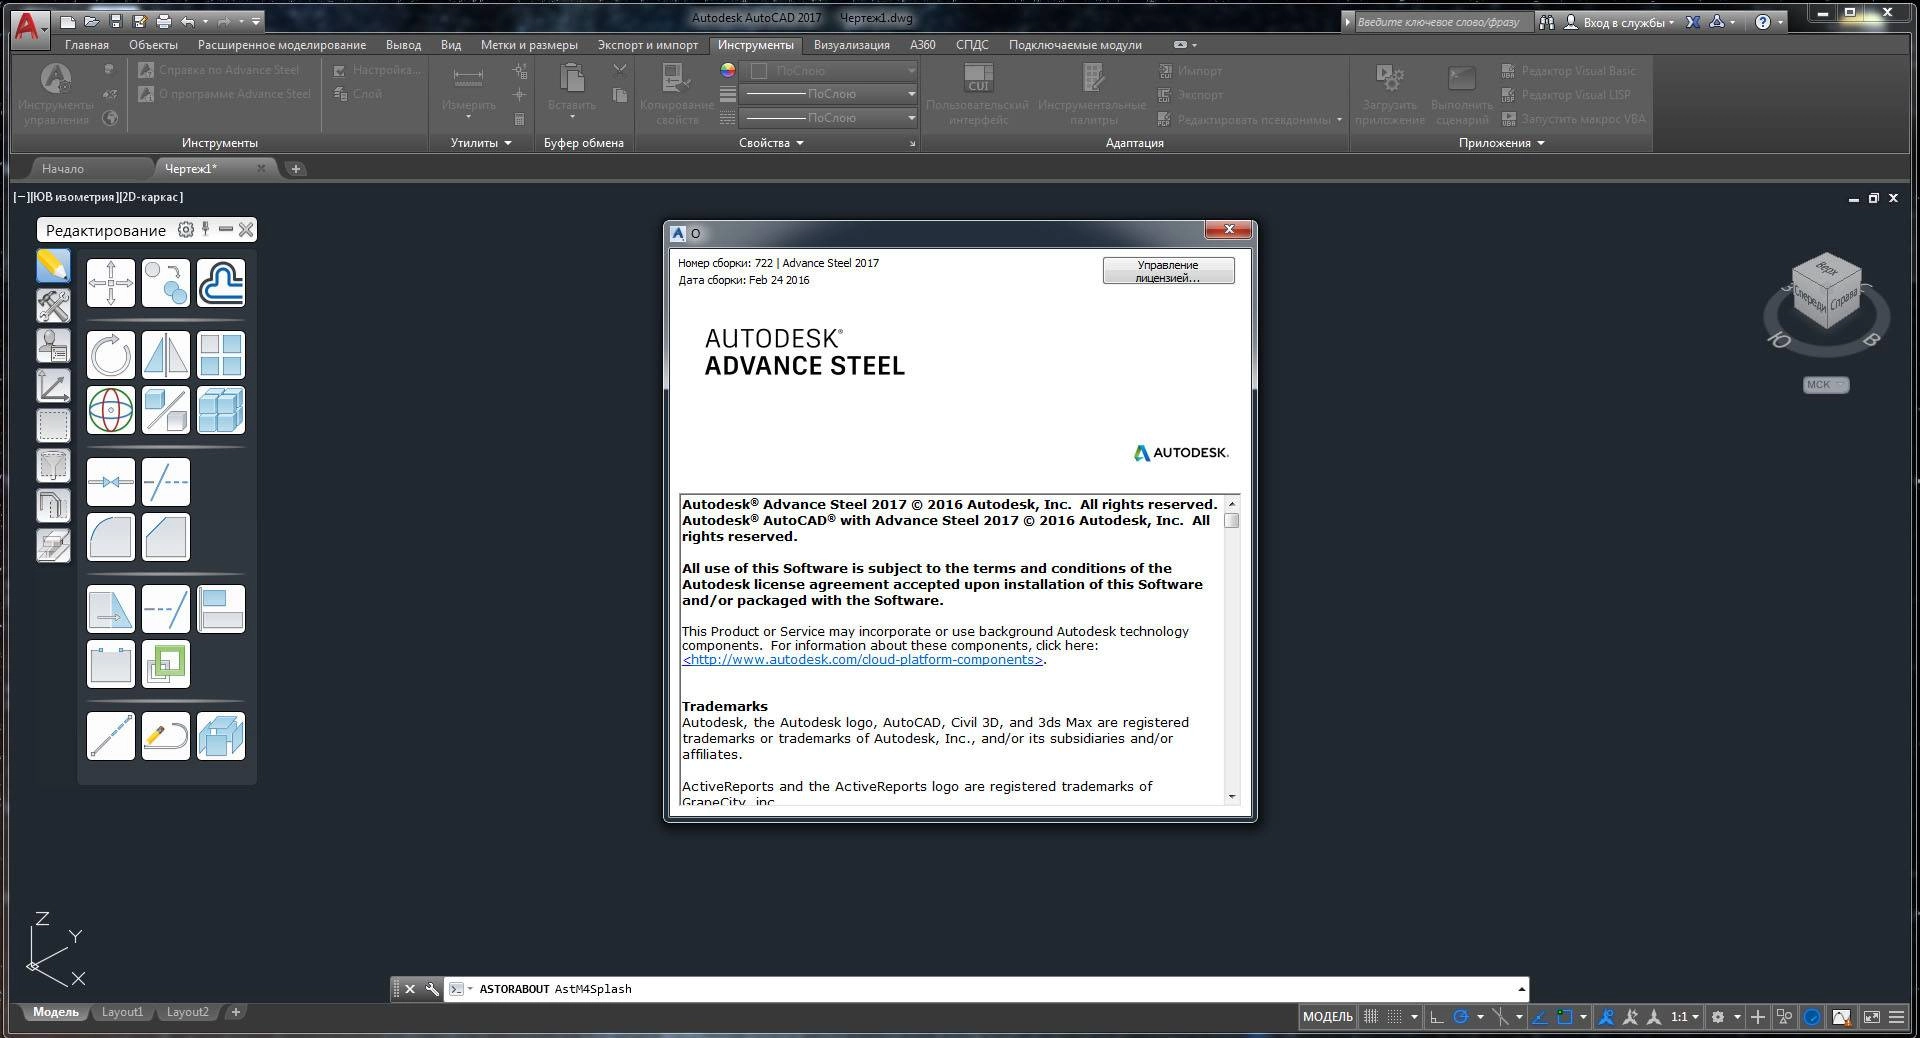Select the 3D rotate globe tool
Screen dimensions: 1920x1038
coord(111,410)
